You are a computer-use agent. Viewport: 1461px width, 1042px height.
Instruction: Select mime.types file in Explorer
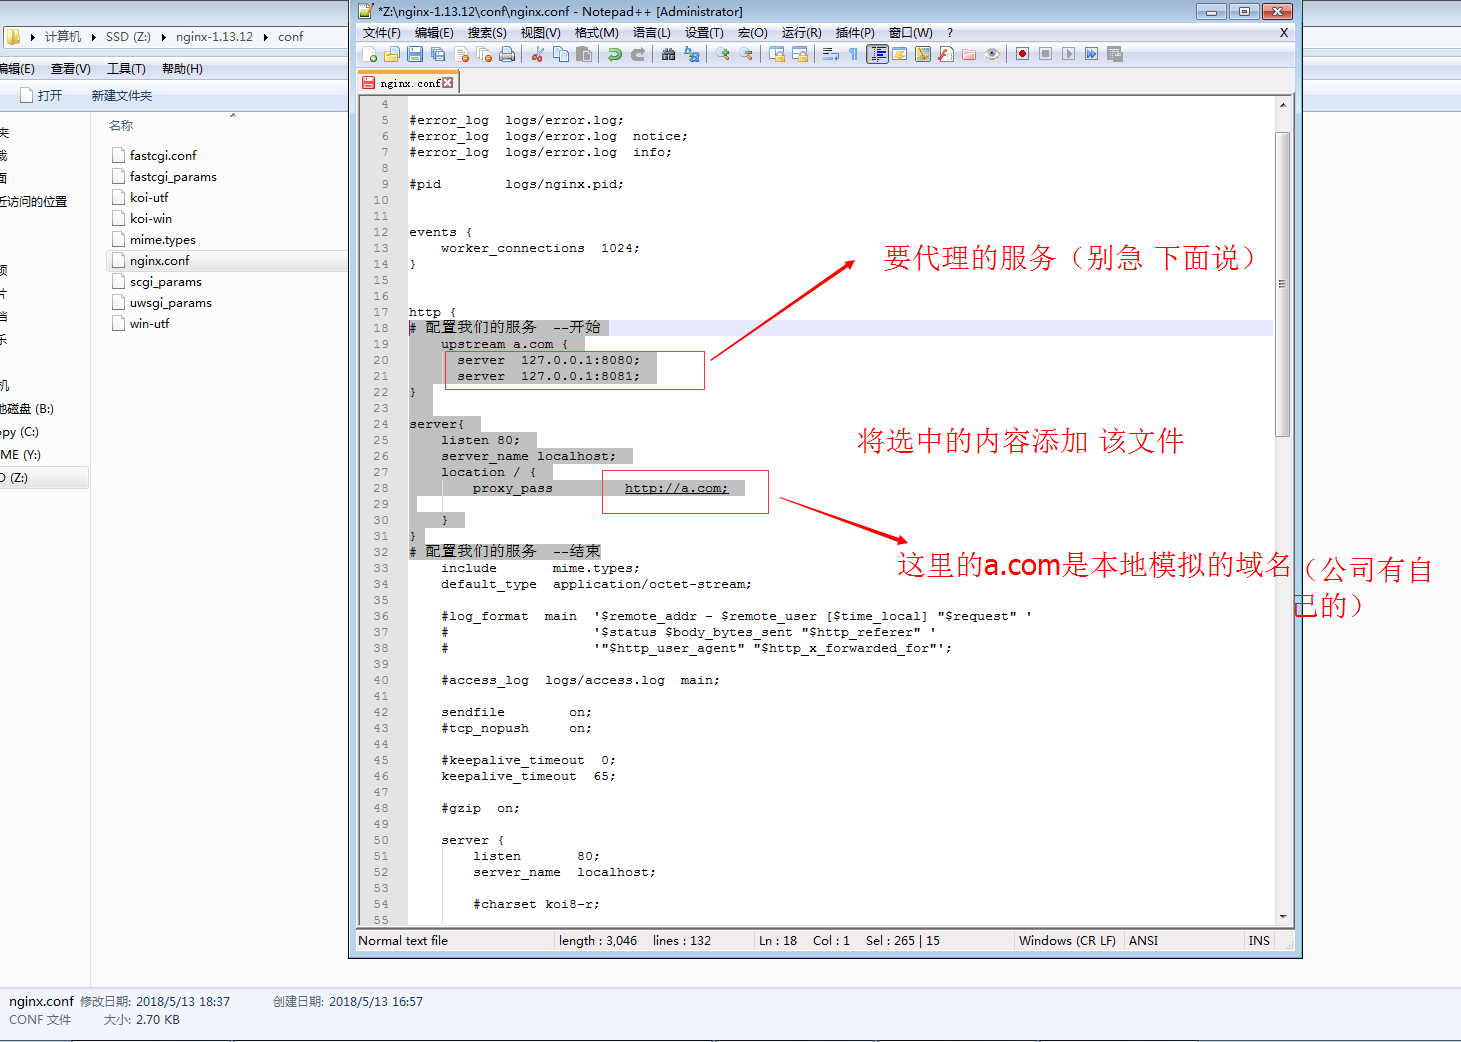tap(163, 240)
